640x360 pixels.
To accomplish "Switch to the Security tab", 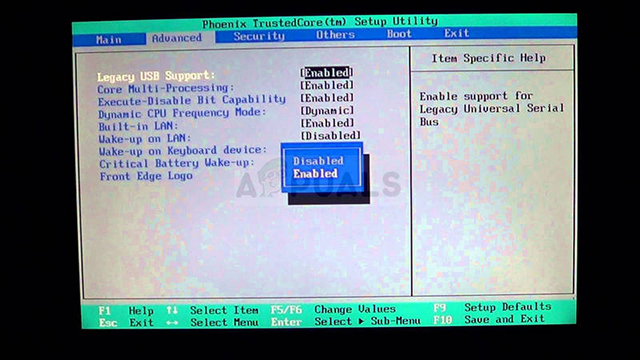I will [x=259, y=36].
